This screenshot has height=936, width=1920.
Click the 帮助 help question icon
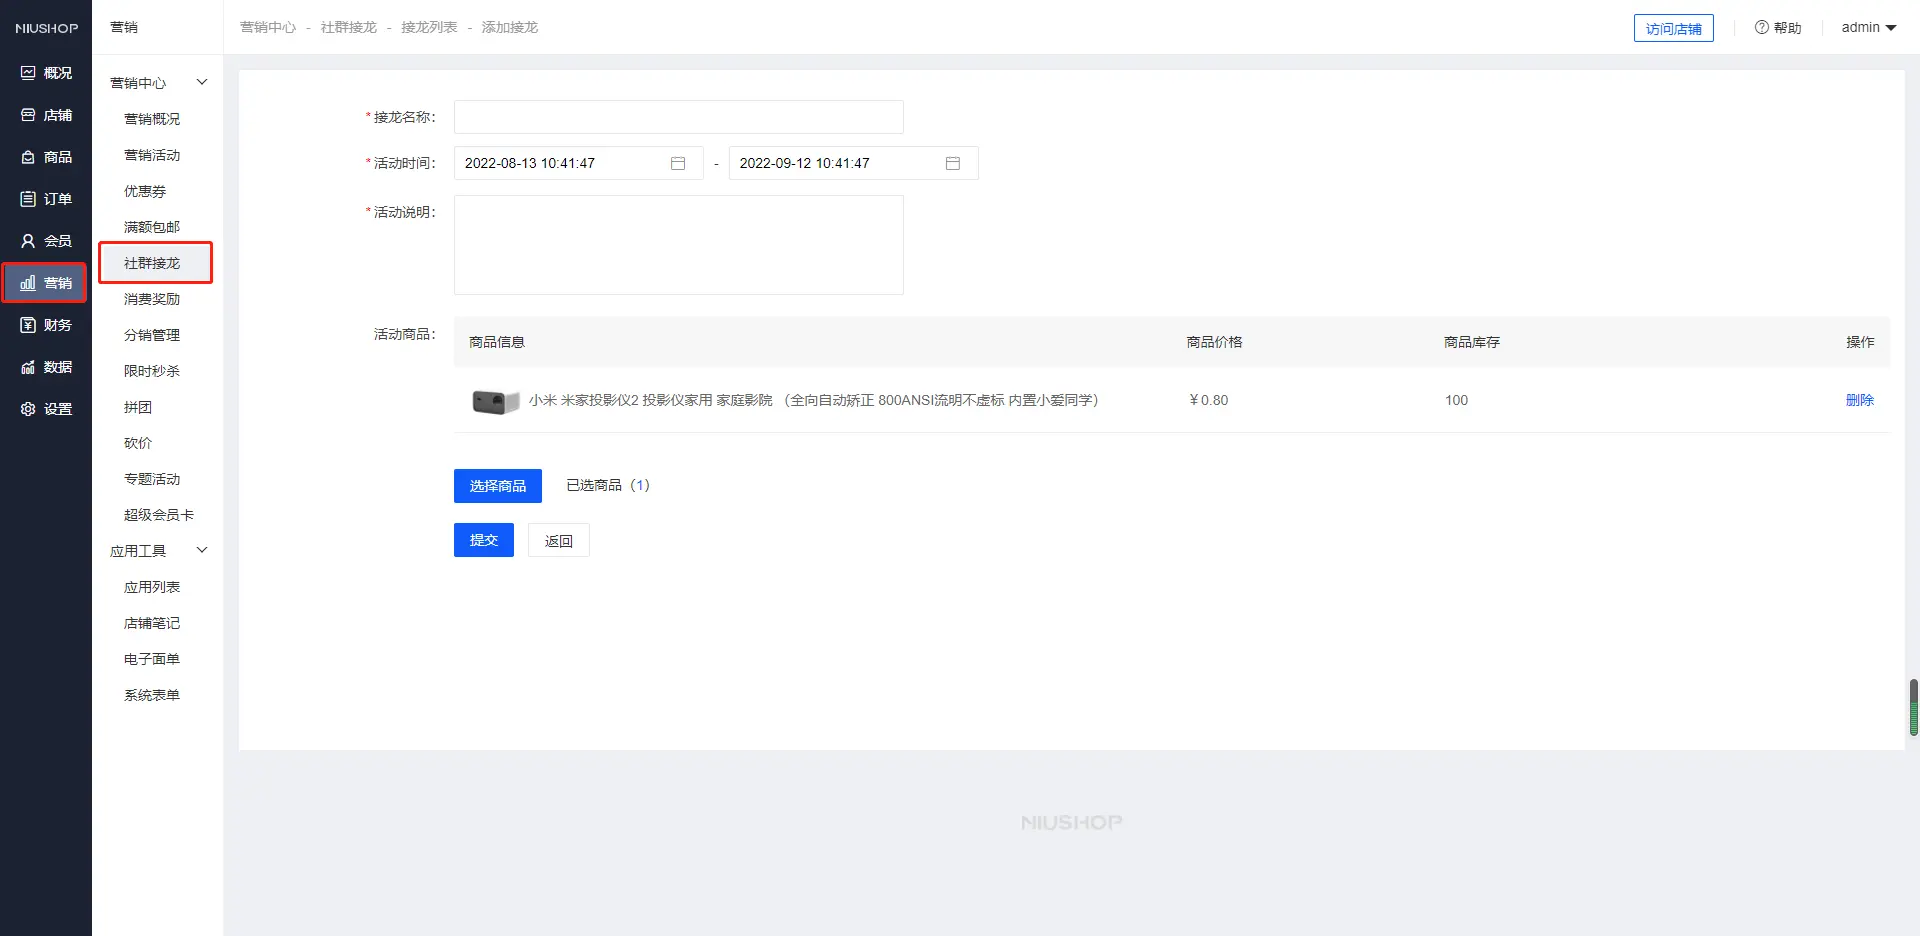(1761, 28)
